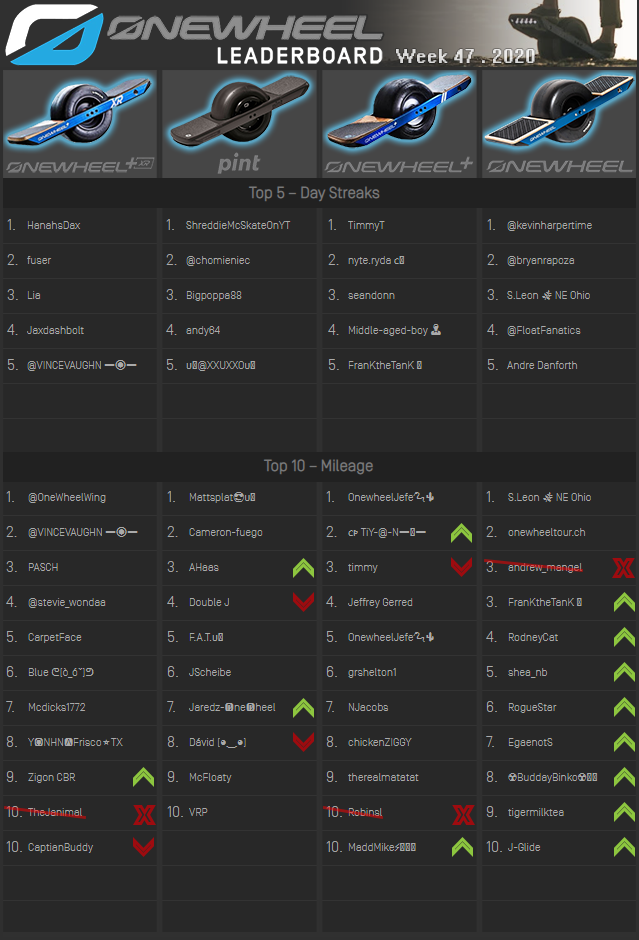Open the @OneWheelWing rider entry
This screenshot has height=940, width=639.
[x=66, y=497]
